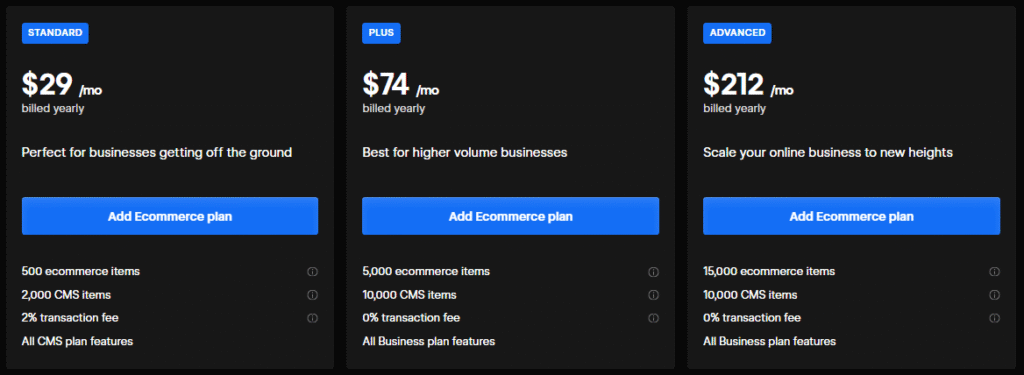
Task: Open info icon for 5,000 ecommerce items
Action: pos(653,272)
